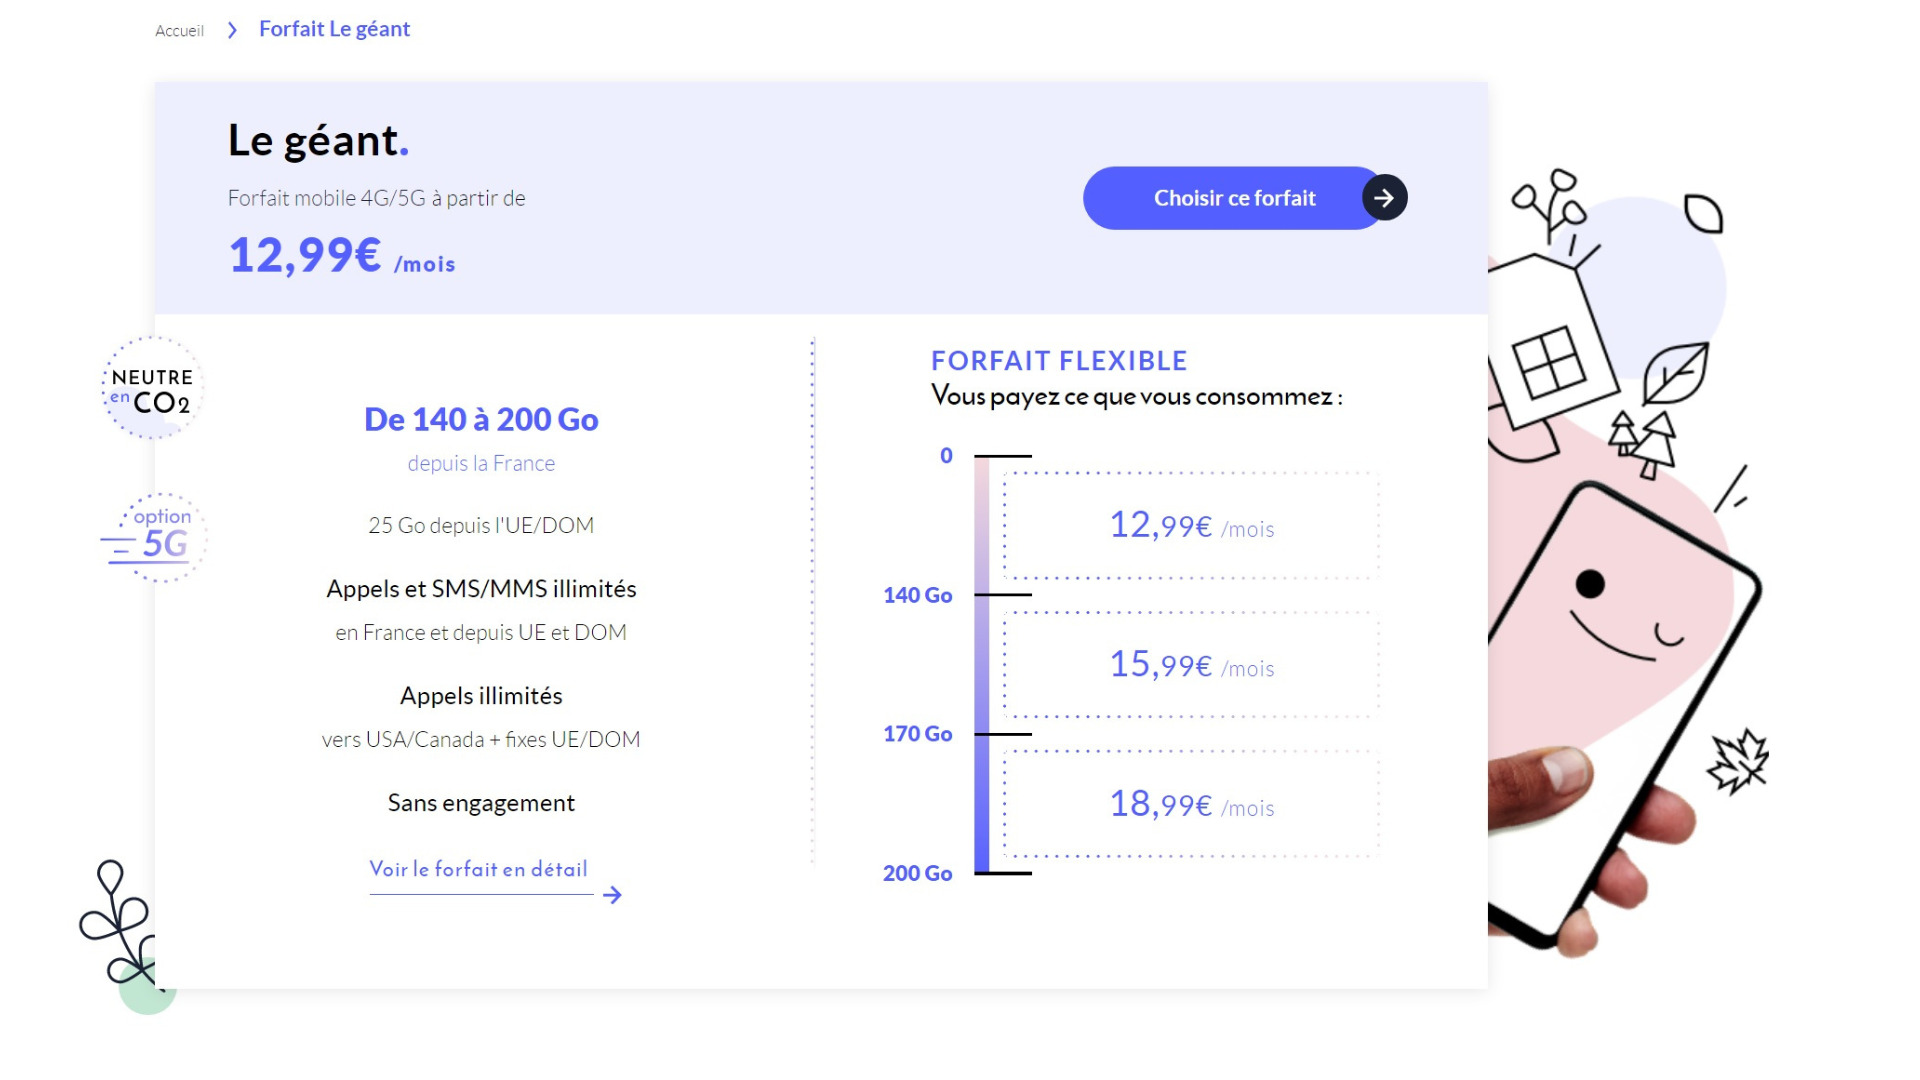Screen dimensions: 1920x1080
Task: Select the 12,99€ /mois price tier box
Action: [1191, 525]
